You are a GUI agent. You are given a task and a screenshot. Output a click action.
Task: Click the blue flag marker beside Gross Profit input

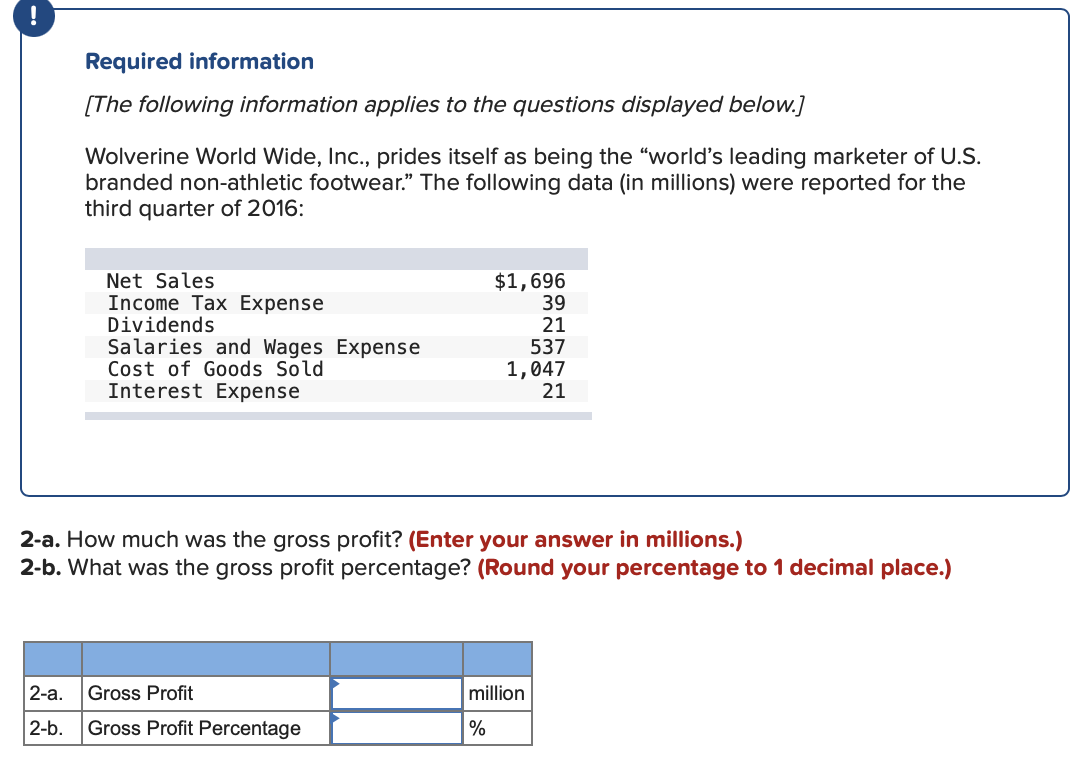(335, 685)
